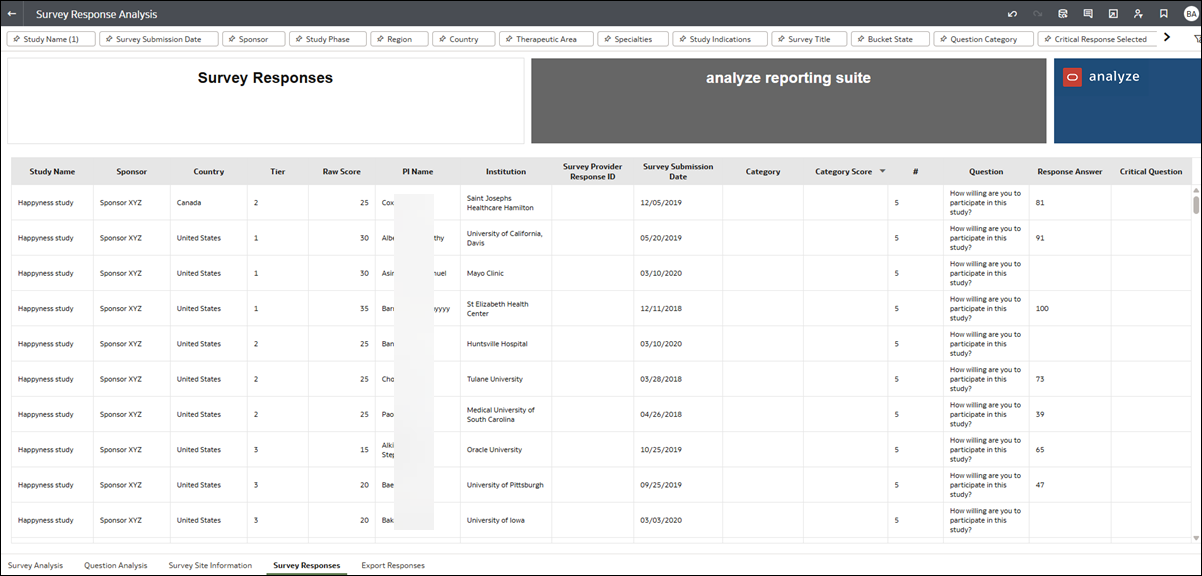Switch to the Survey Analysis tab
This screenshot has height=576, width=1202.
click(35, 565)
